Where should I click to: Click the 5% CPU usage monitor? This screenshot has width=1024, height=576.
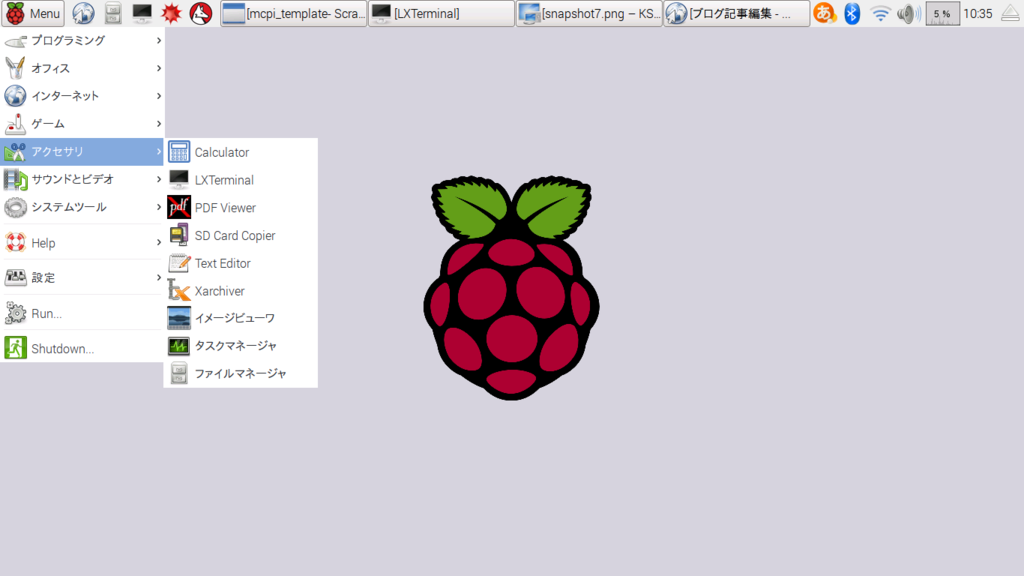pos(942,13)
